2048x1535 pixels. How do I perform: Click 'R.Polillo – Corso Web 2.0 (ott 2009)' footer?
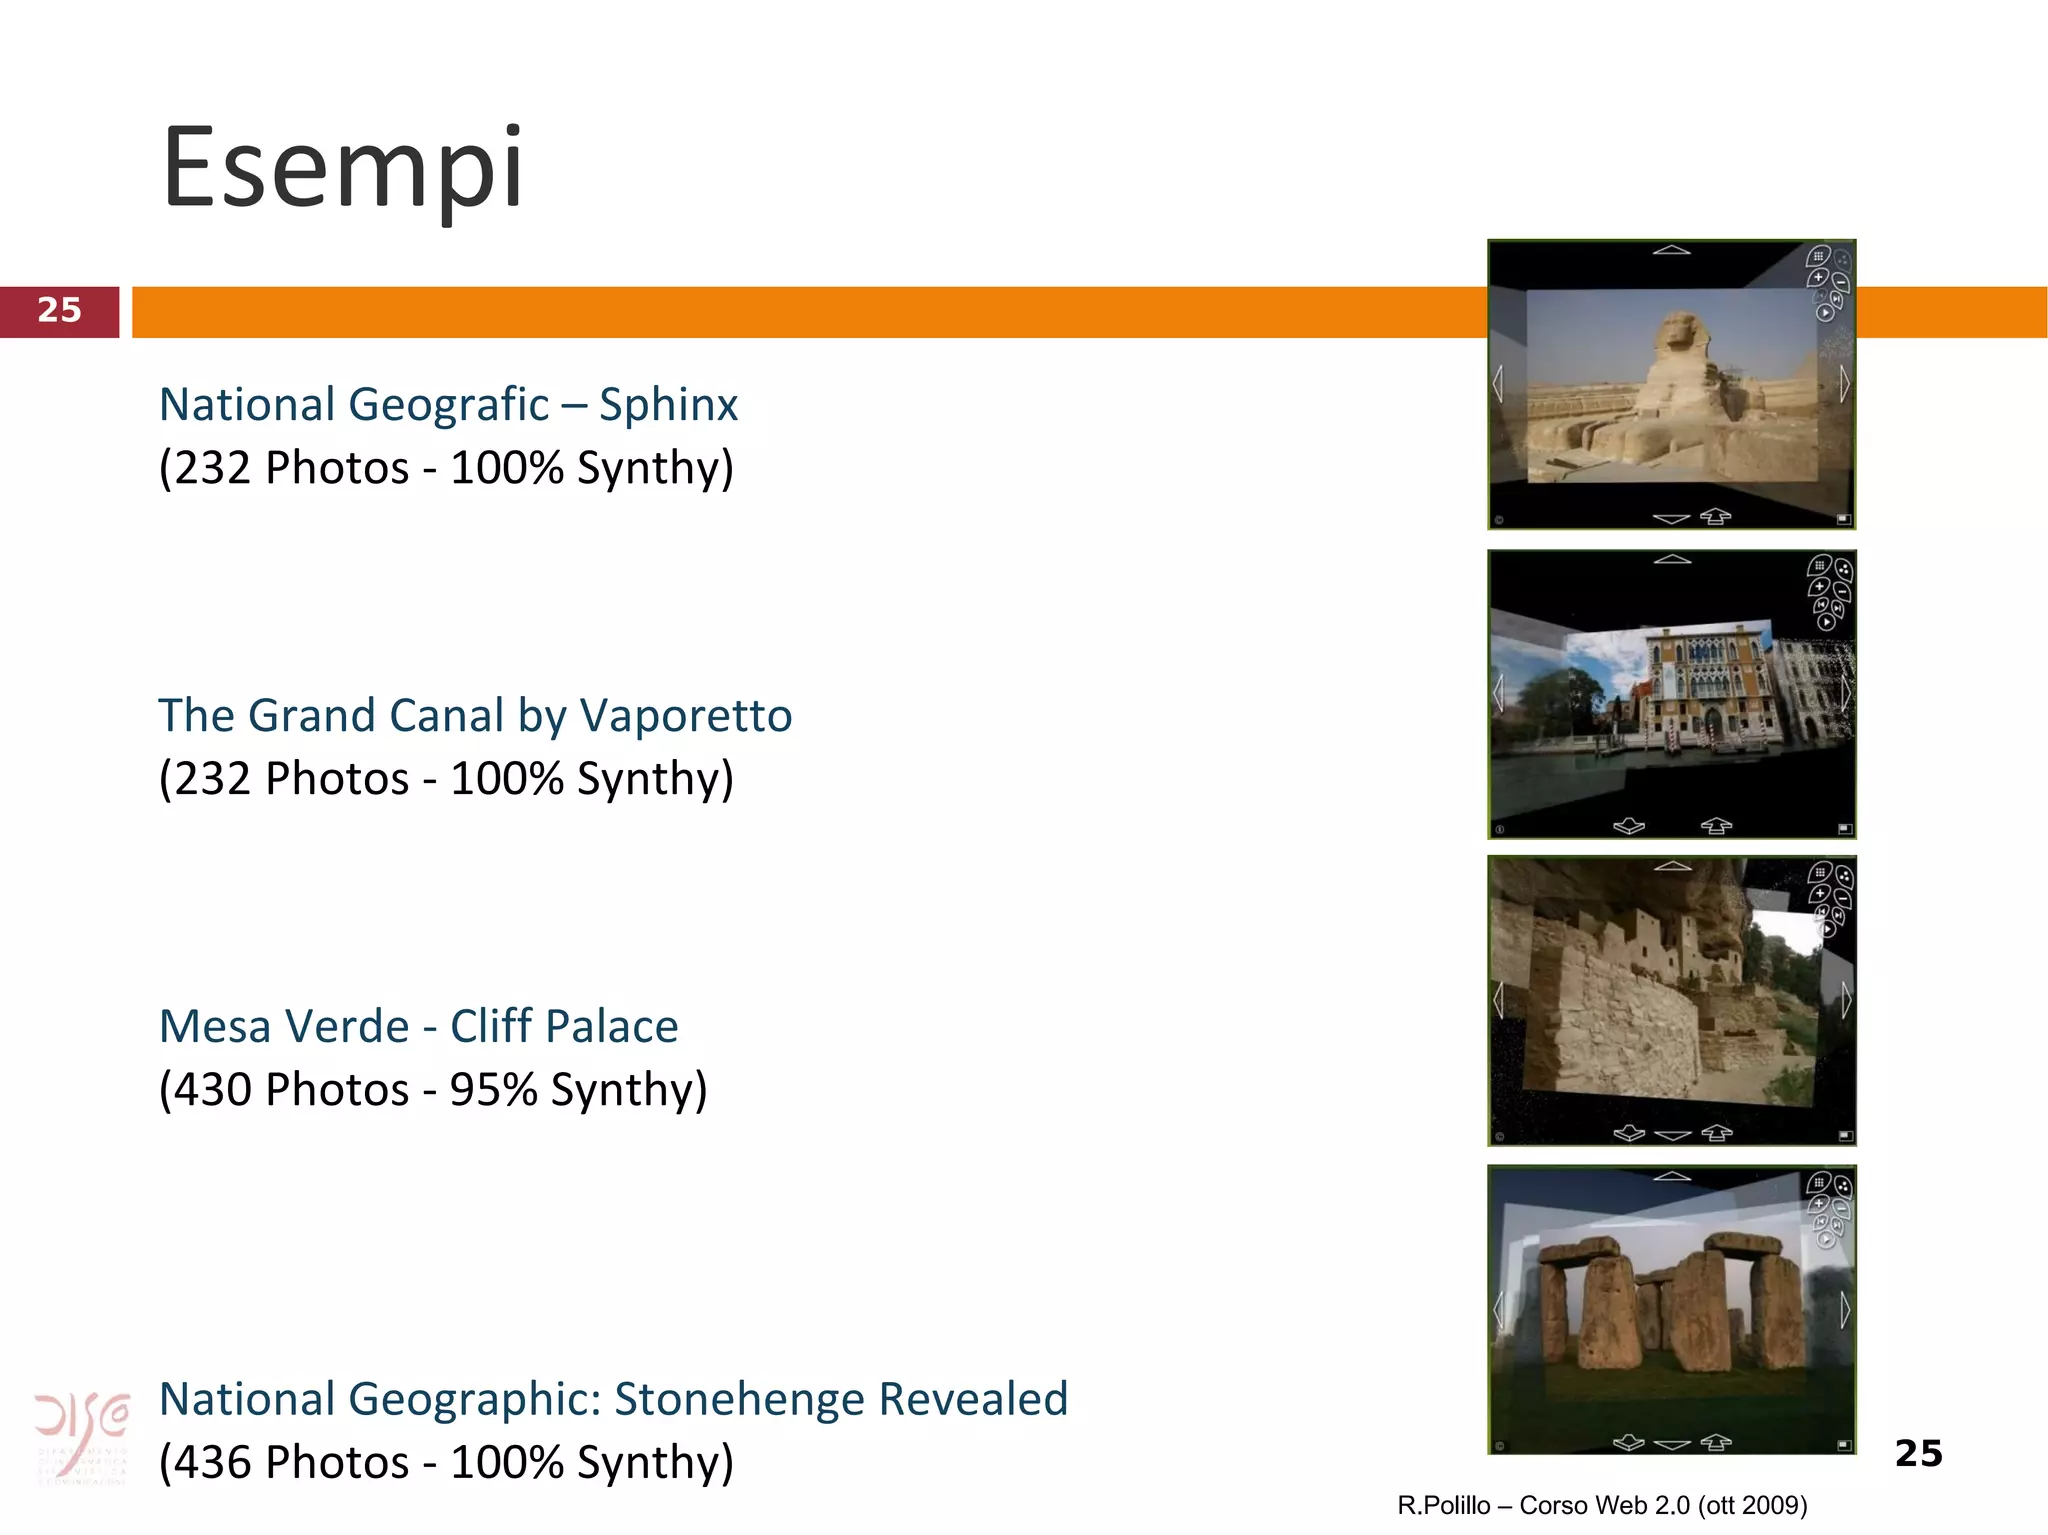[1602, 1505]
